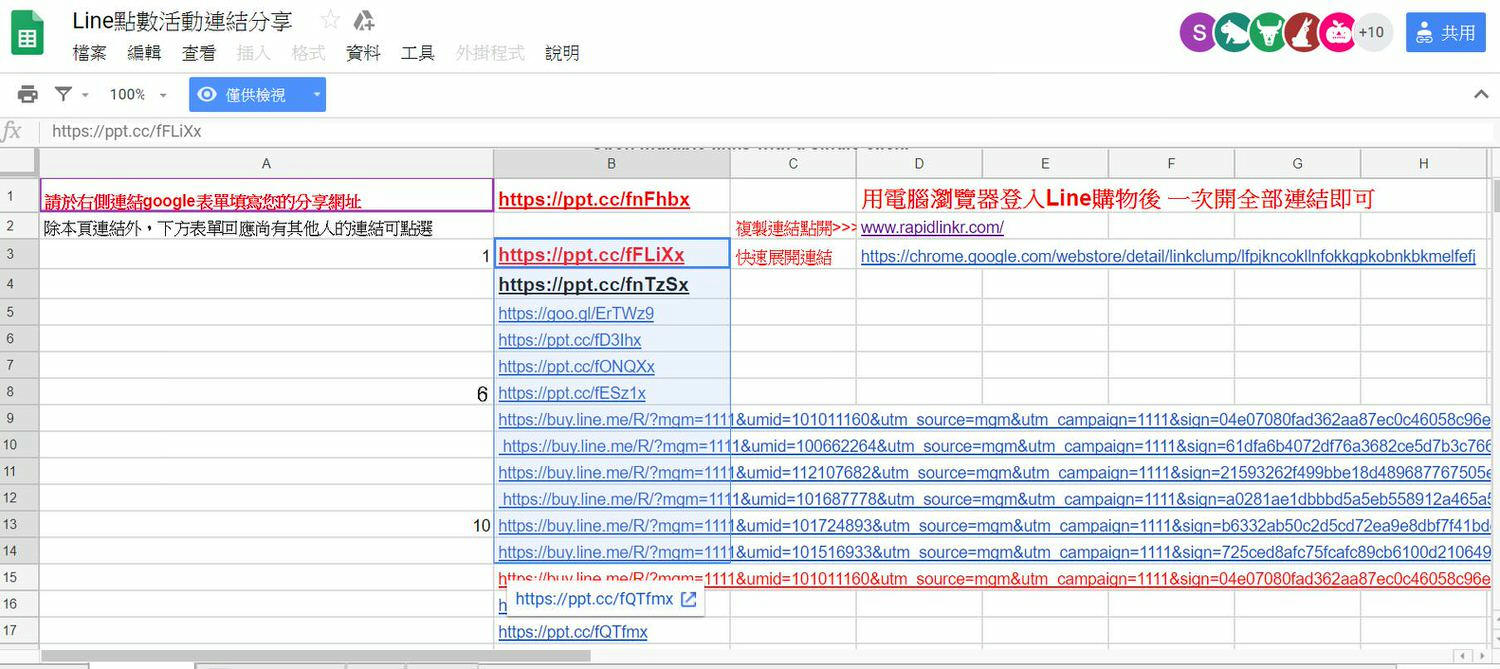
Task: Open the 100% zoom dropdown
Action: (138, 95)
